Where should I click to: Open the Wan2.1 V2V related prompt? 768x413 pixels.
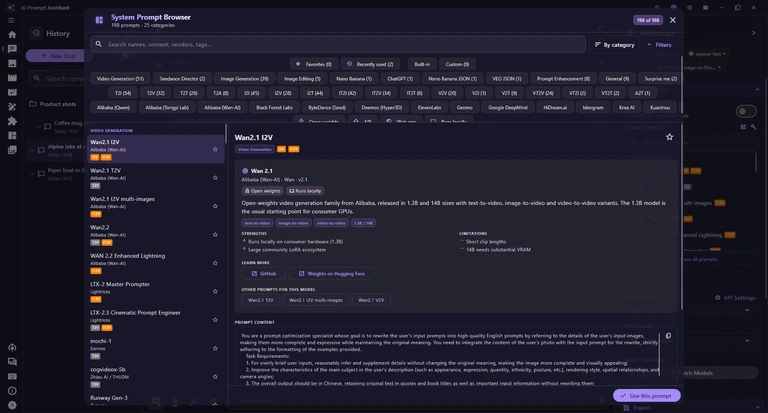(x=371, y=300)
